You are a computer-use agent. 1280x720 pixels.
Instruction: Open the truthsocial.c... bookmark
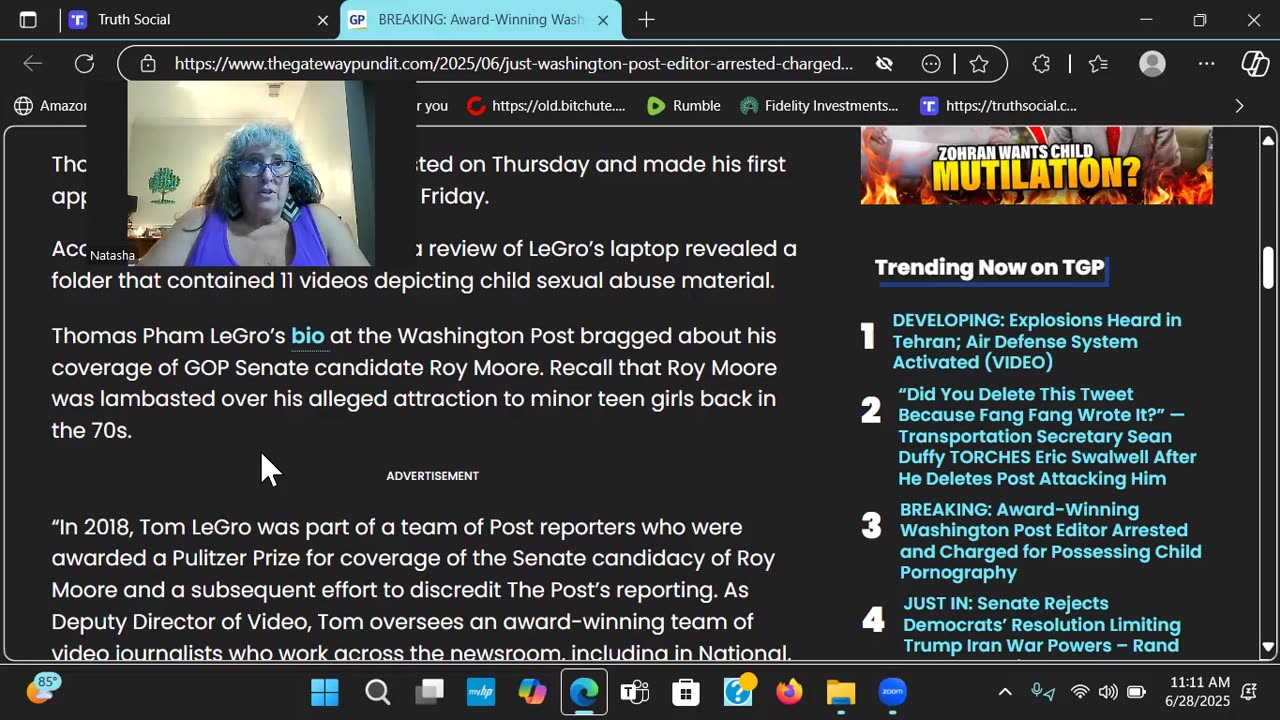[998, 106]
